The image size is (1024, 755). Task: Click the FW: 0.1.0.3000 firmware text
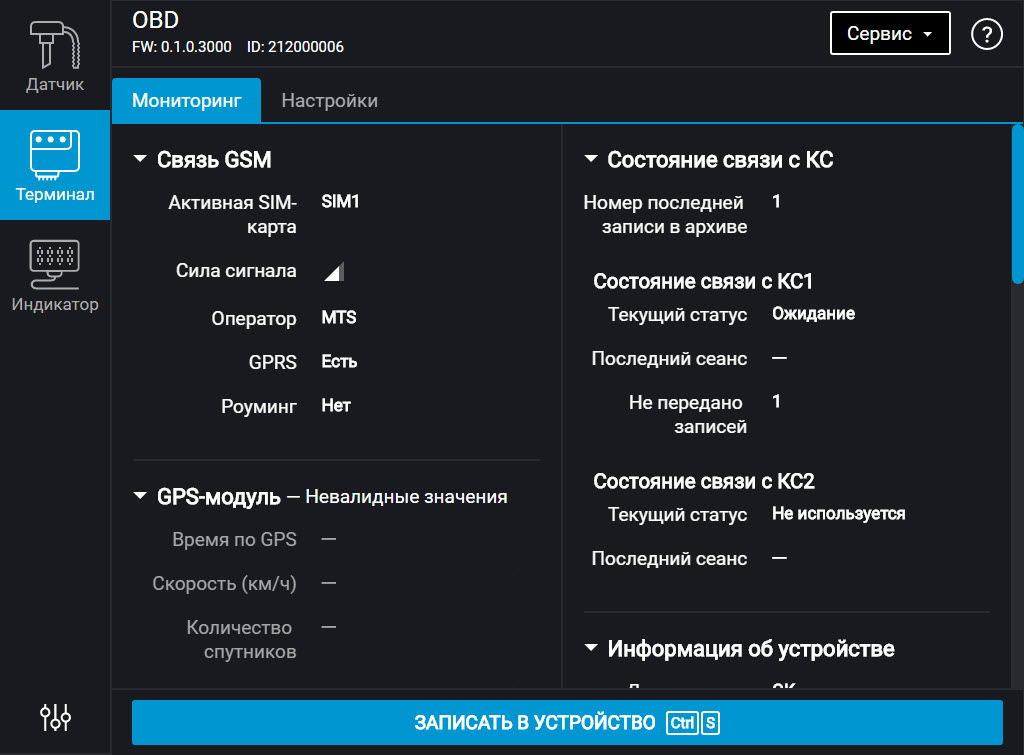pos(182,47)
